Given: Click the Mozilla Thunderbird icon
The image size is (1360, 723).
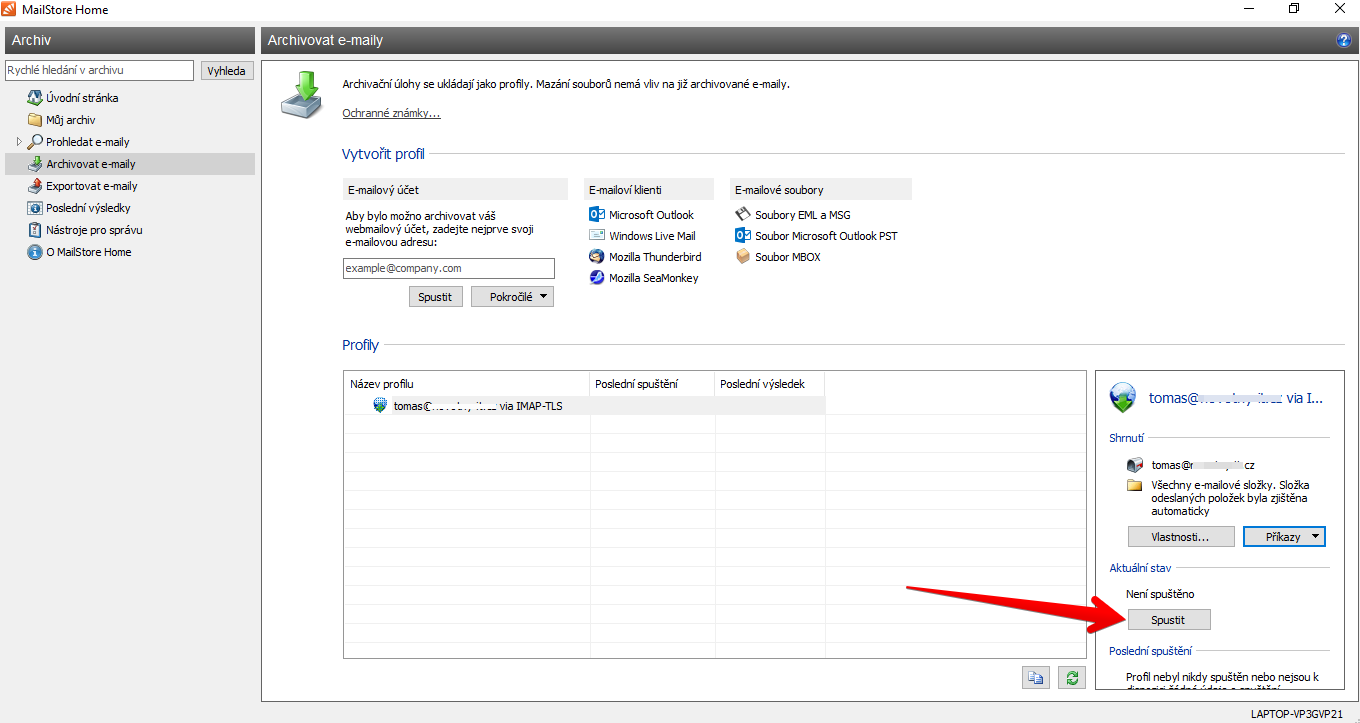Looking at the screenshot, I should pos(597,257).
